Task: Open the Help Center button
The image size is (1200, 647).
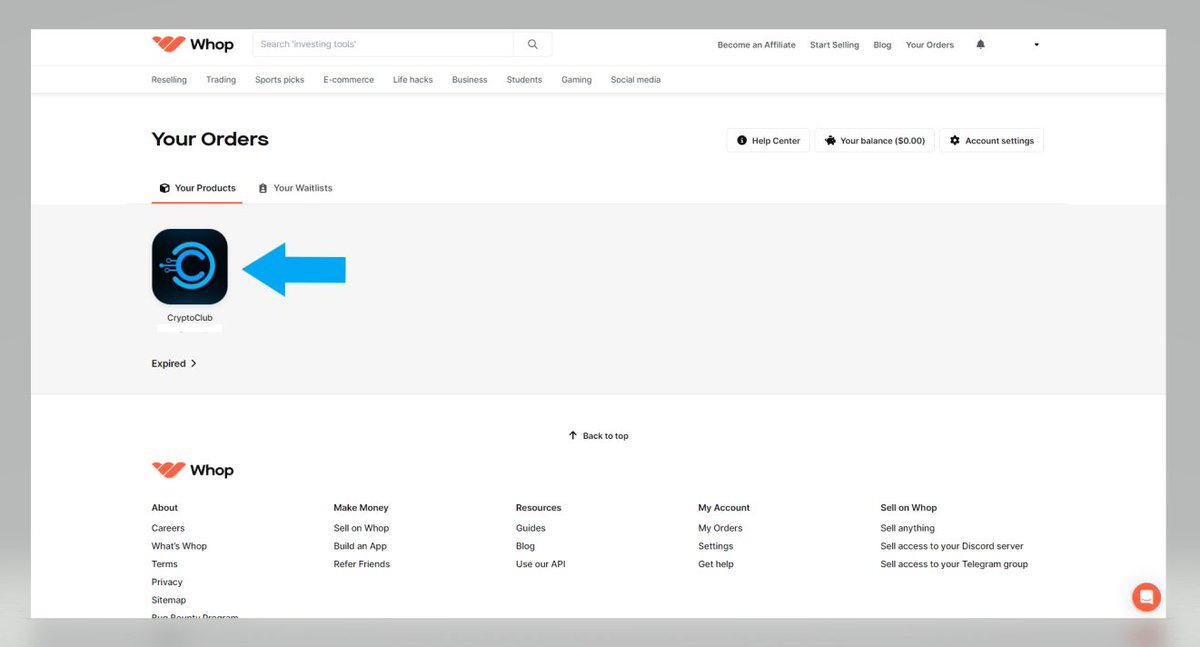Action: [768, 141]
